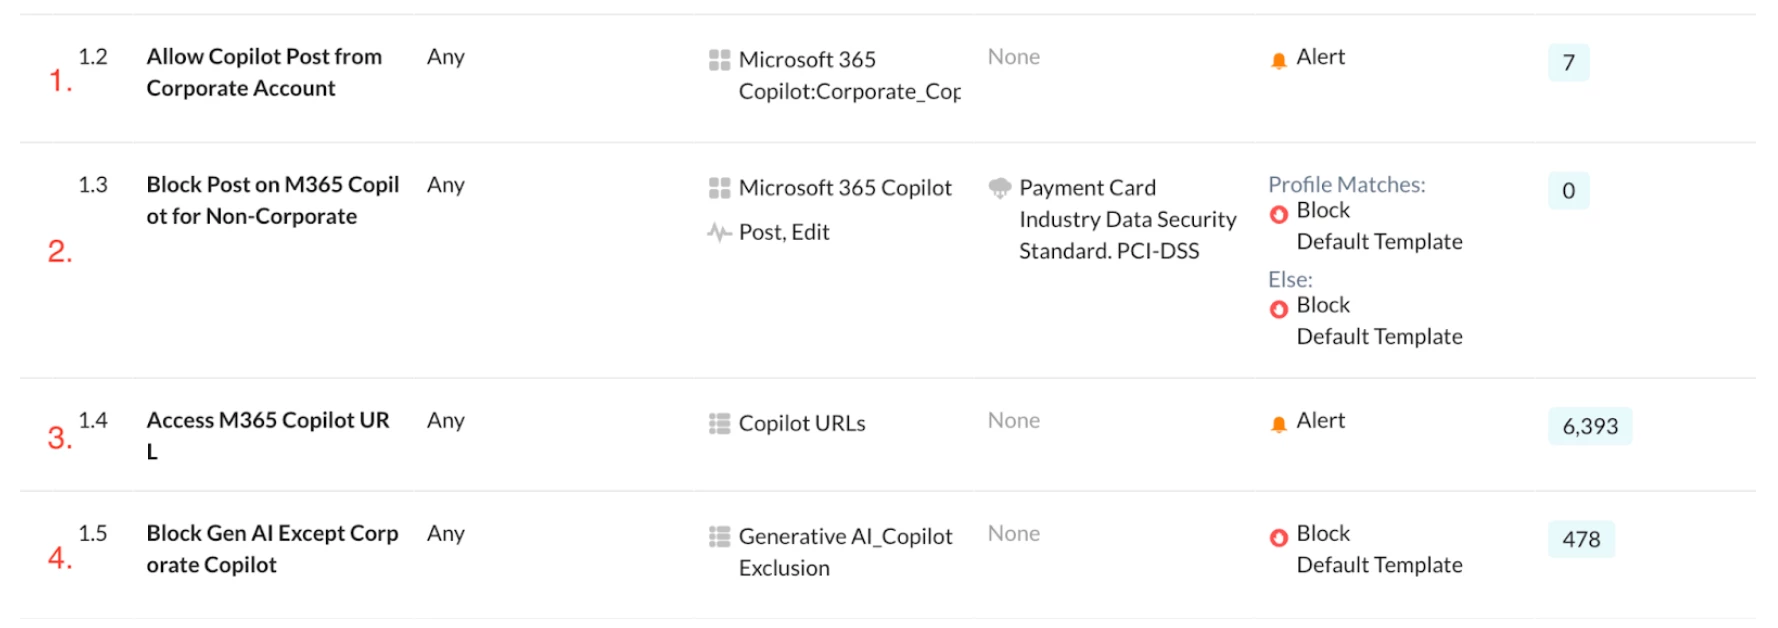Viewport: 1778px width, 628px height.
Task: Click the Alert bell icon in rule 1.4
Action: (x=1278, y=424)
